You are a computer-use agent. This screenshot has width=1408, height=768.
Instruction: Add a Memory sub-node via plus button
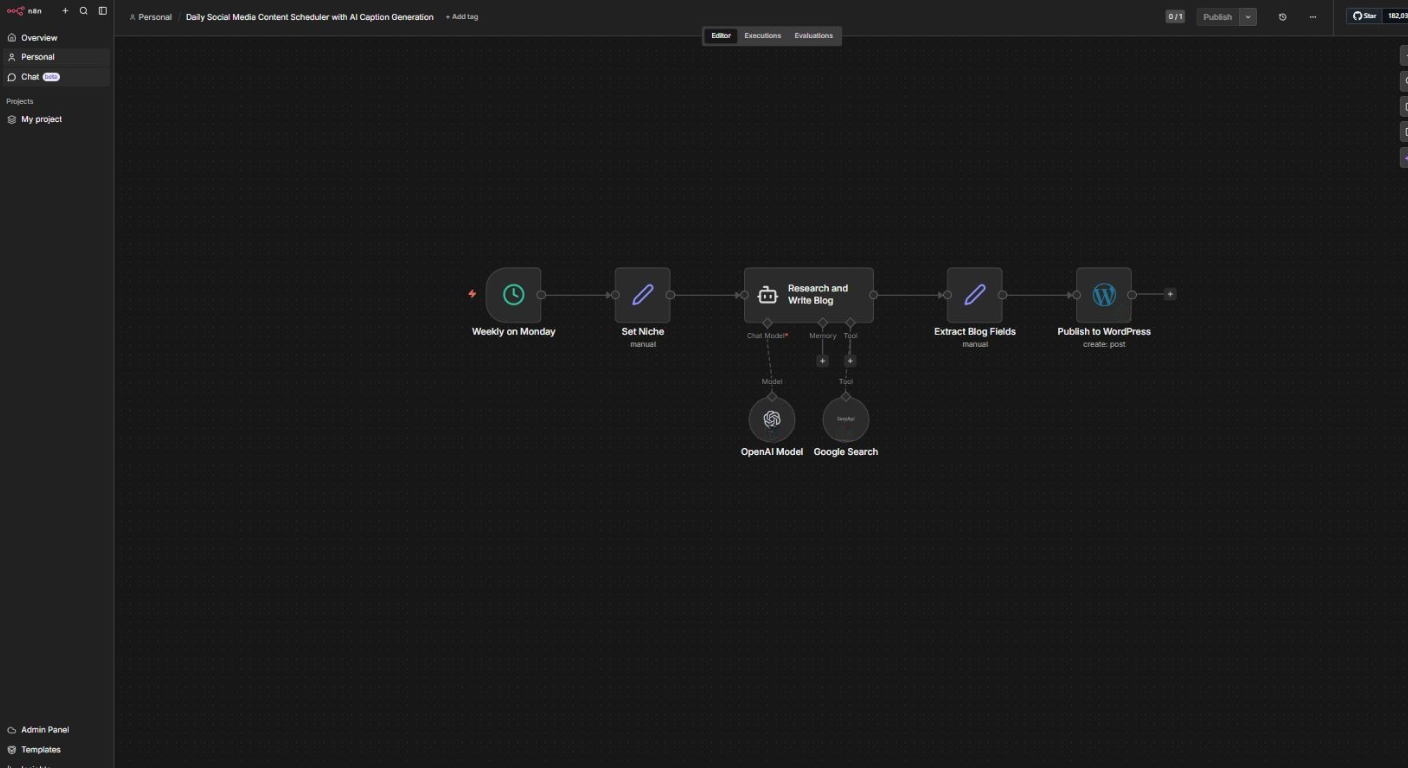pyautogui.click(x=822, y=361)
